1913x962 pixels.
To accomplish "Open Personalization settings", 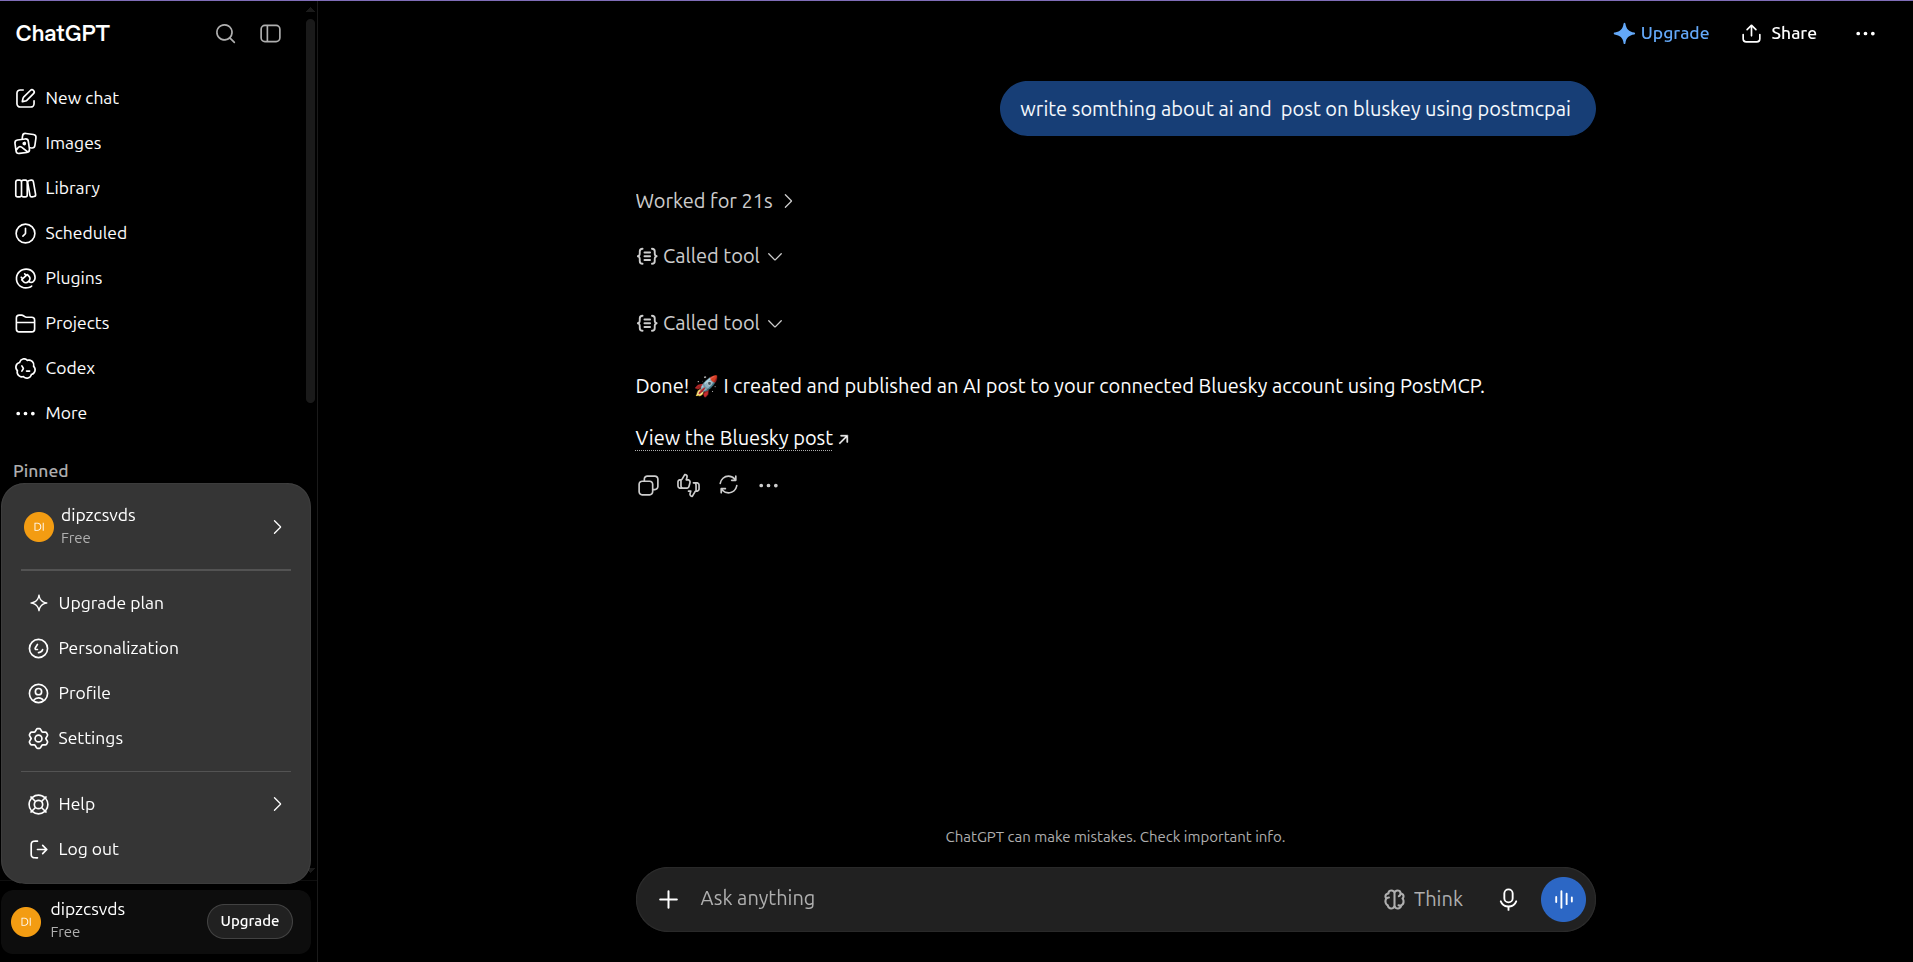I will pos(156,648).
